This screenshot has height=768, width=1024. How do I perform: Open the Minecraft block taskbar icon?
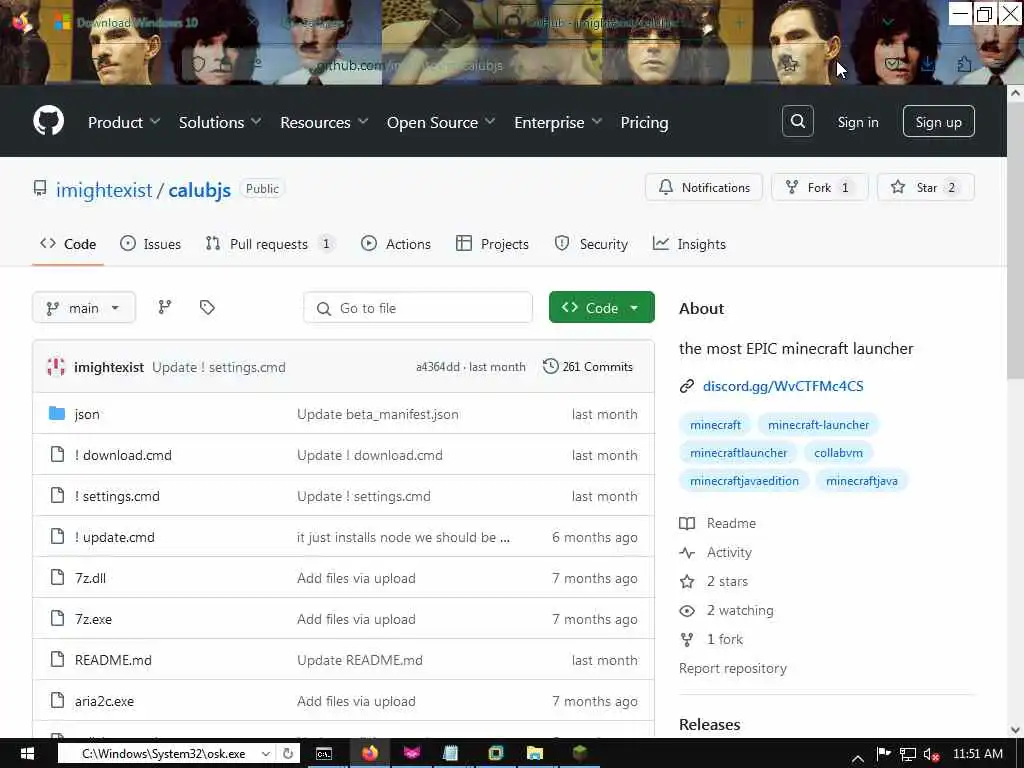coord(580,753)
